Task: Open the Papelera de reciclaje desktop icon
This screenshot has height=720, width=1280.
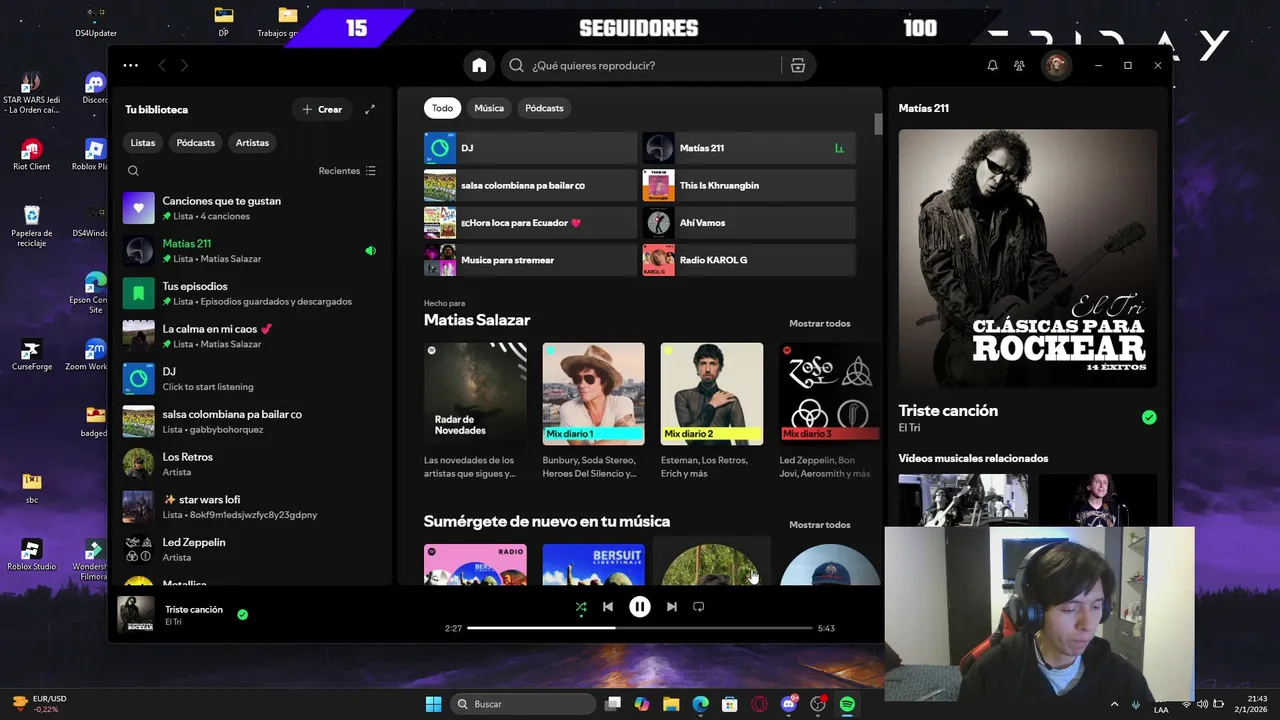Action: pyautogui.click(x=32, y=225)
